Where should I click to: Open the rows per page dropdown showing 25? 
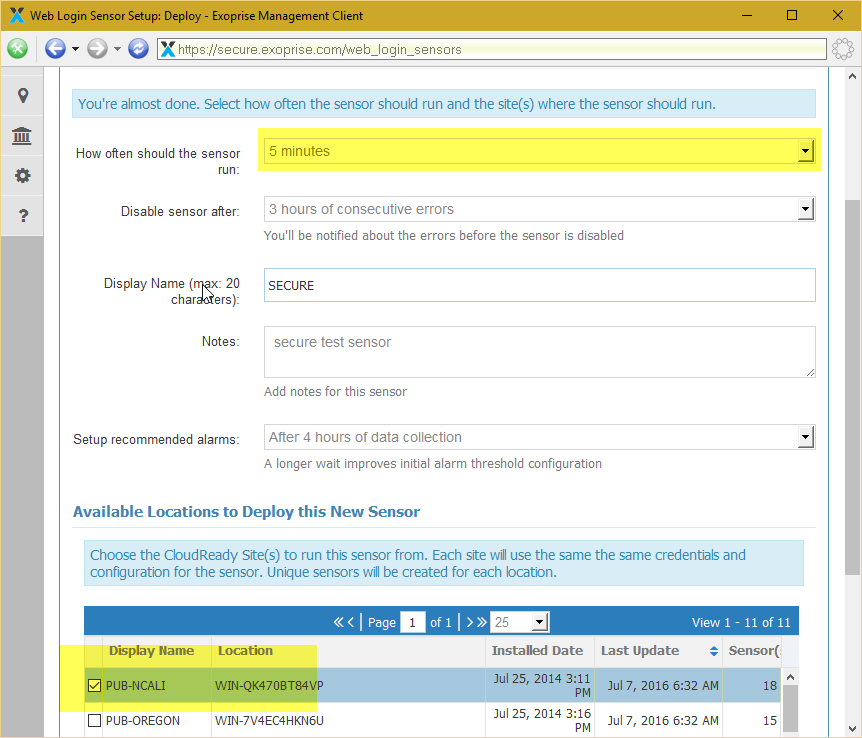(x=519, y=622)
